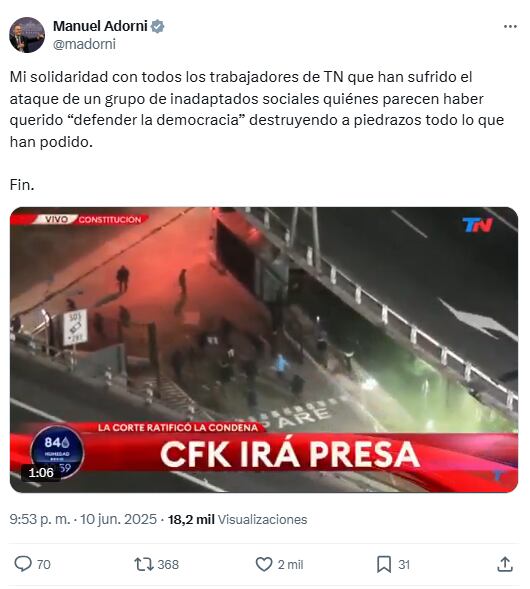The width and height of the screenshot is (530, 589).
Task: Bookmark the tweet with bookmark icon
Action: coord(384,564)
